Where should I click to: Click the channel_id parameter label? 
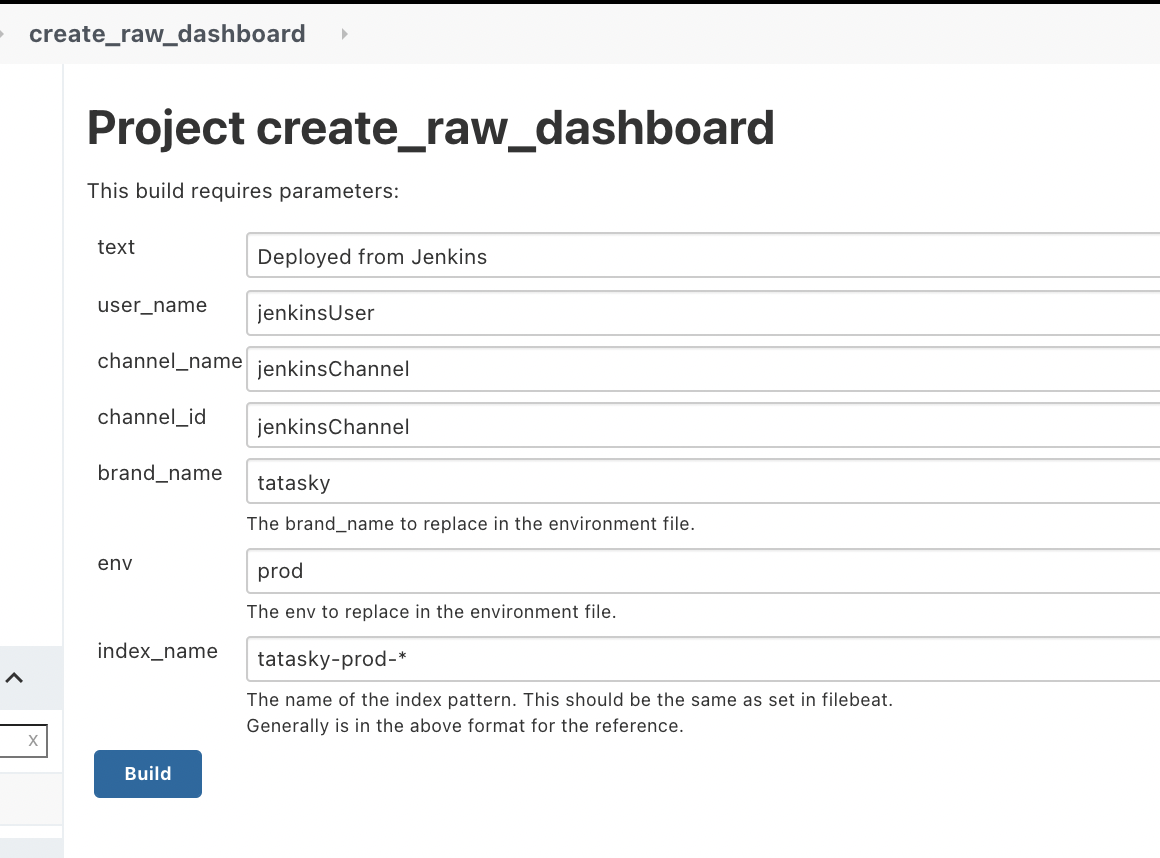coord(152,417)
